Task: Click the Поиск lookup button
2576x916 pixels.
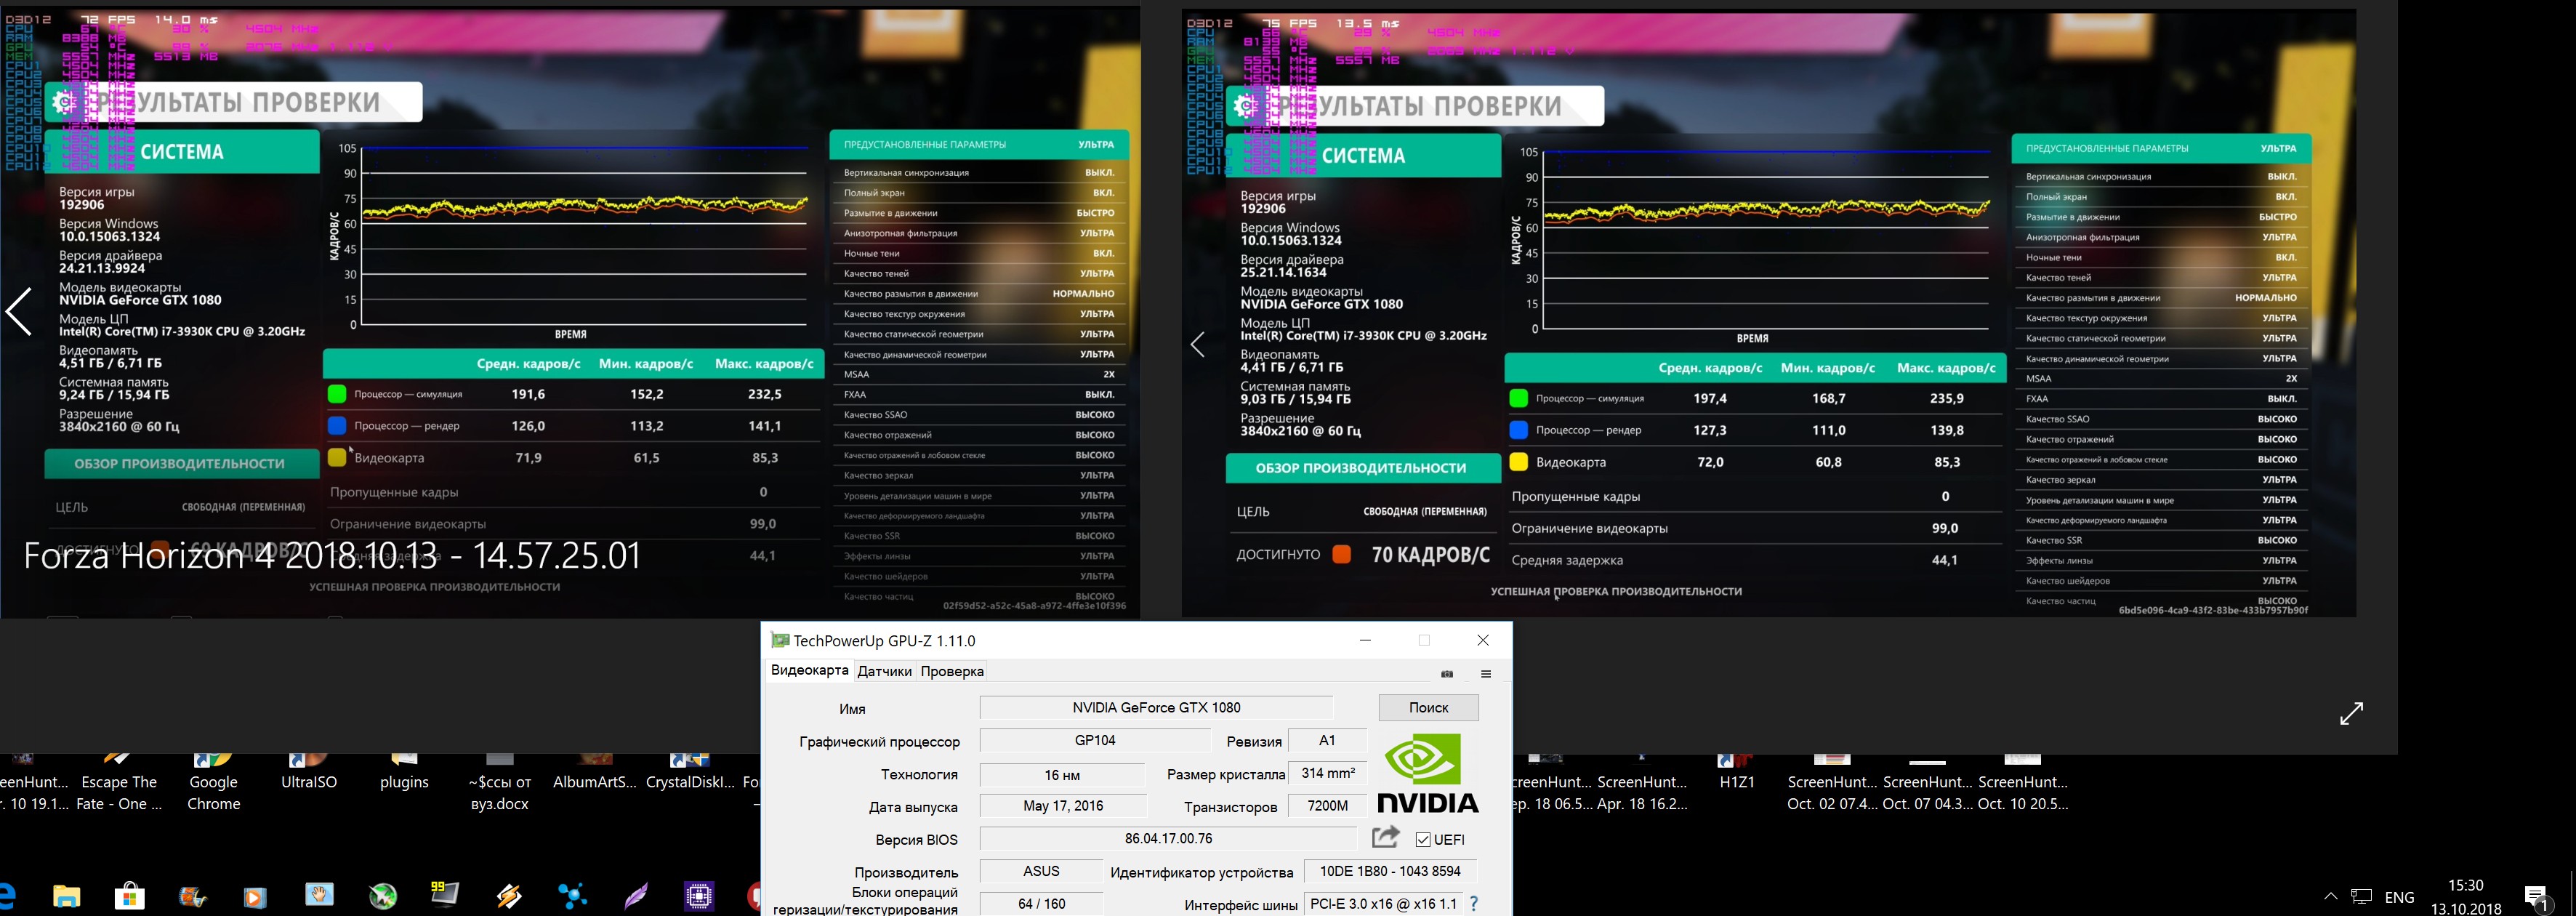Action: click(x=1428, y=708)
